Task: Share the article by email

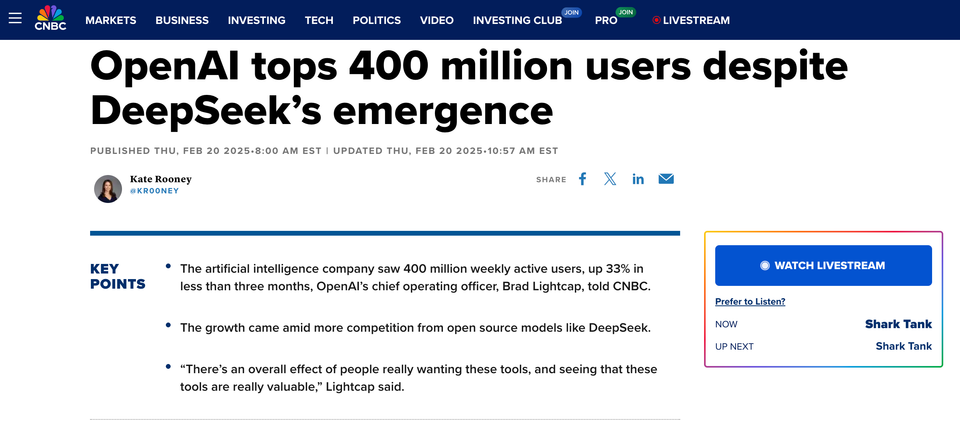Action: point(666,179)
